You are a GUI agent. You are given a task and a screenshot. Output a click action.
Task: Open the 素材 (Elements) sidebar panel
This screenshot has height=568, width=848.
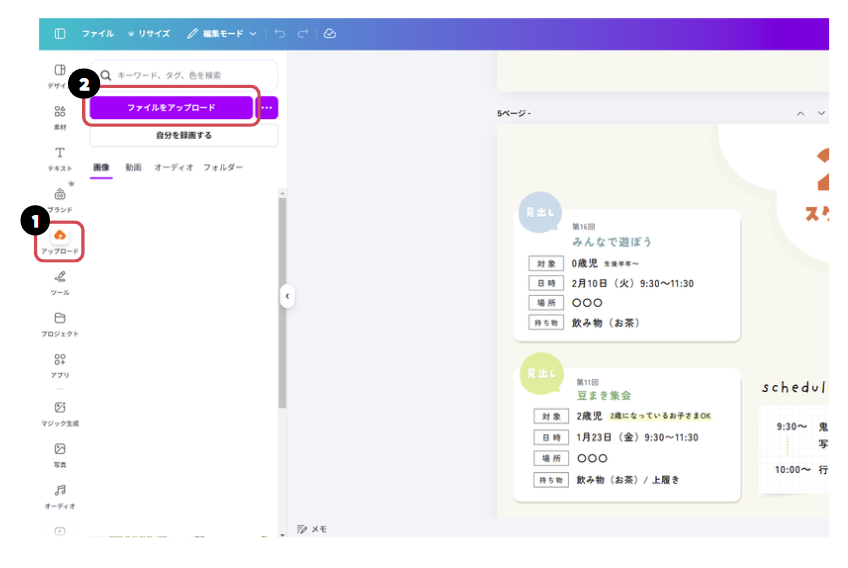click(x=60, y=117)
